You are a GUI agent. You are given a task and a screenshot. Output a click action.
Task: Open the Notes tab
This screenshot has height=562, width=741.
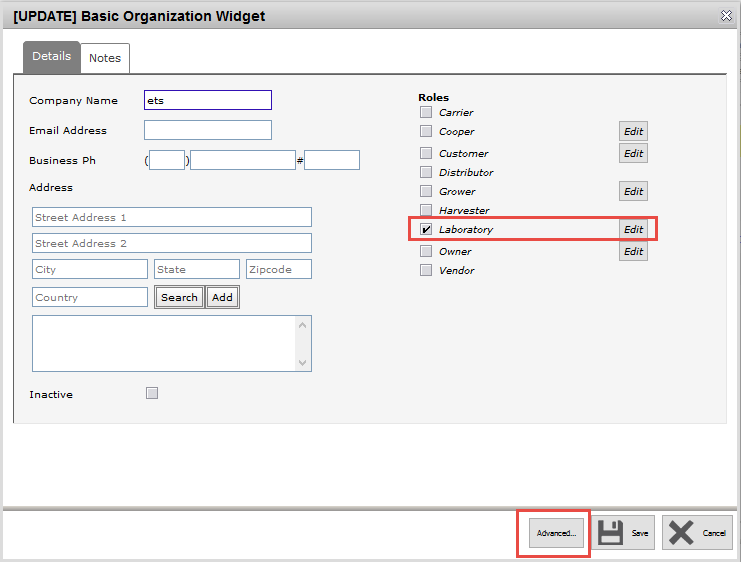coord(105,58)
